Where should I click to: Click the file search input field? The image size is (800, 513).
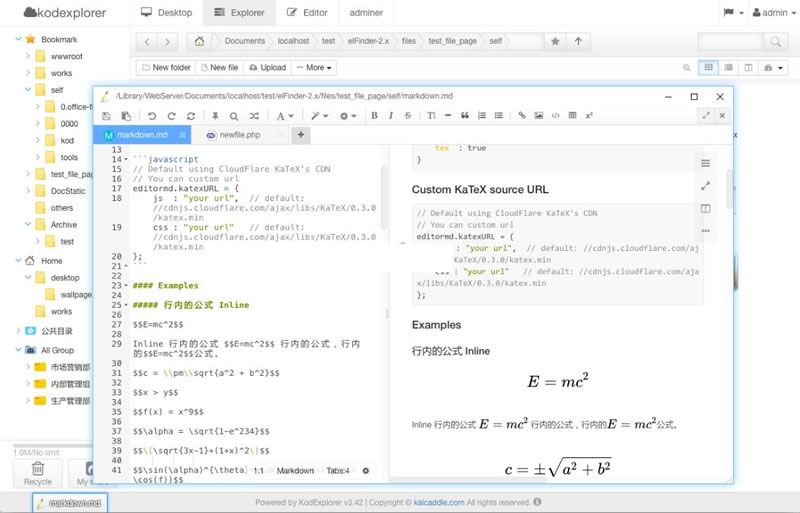(730, 41)
